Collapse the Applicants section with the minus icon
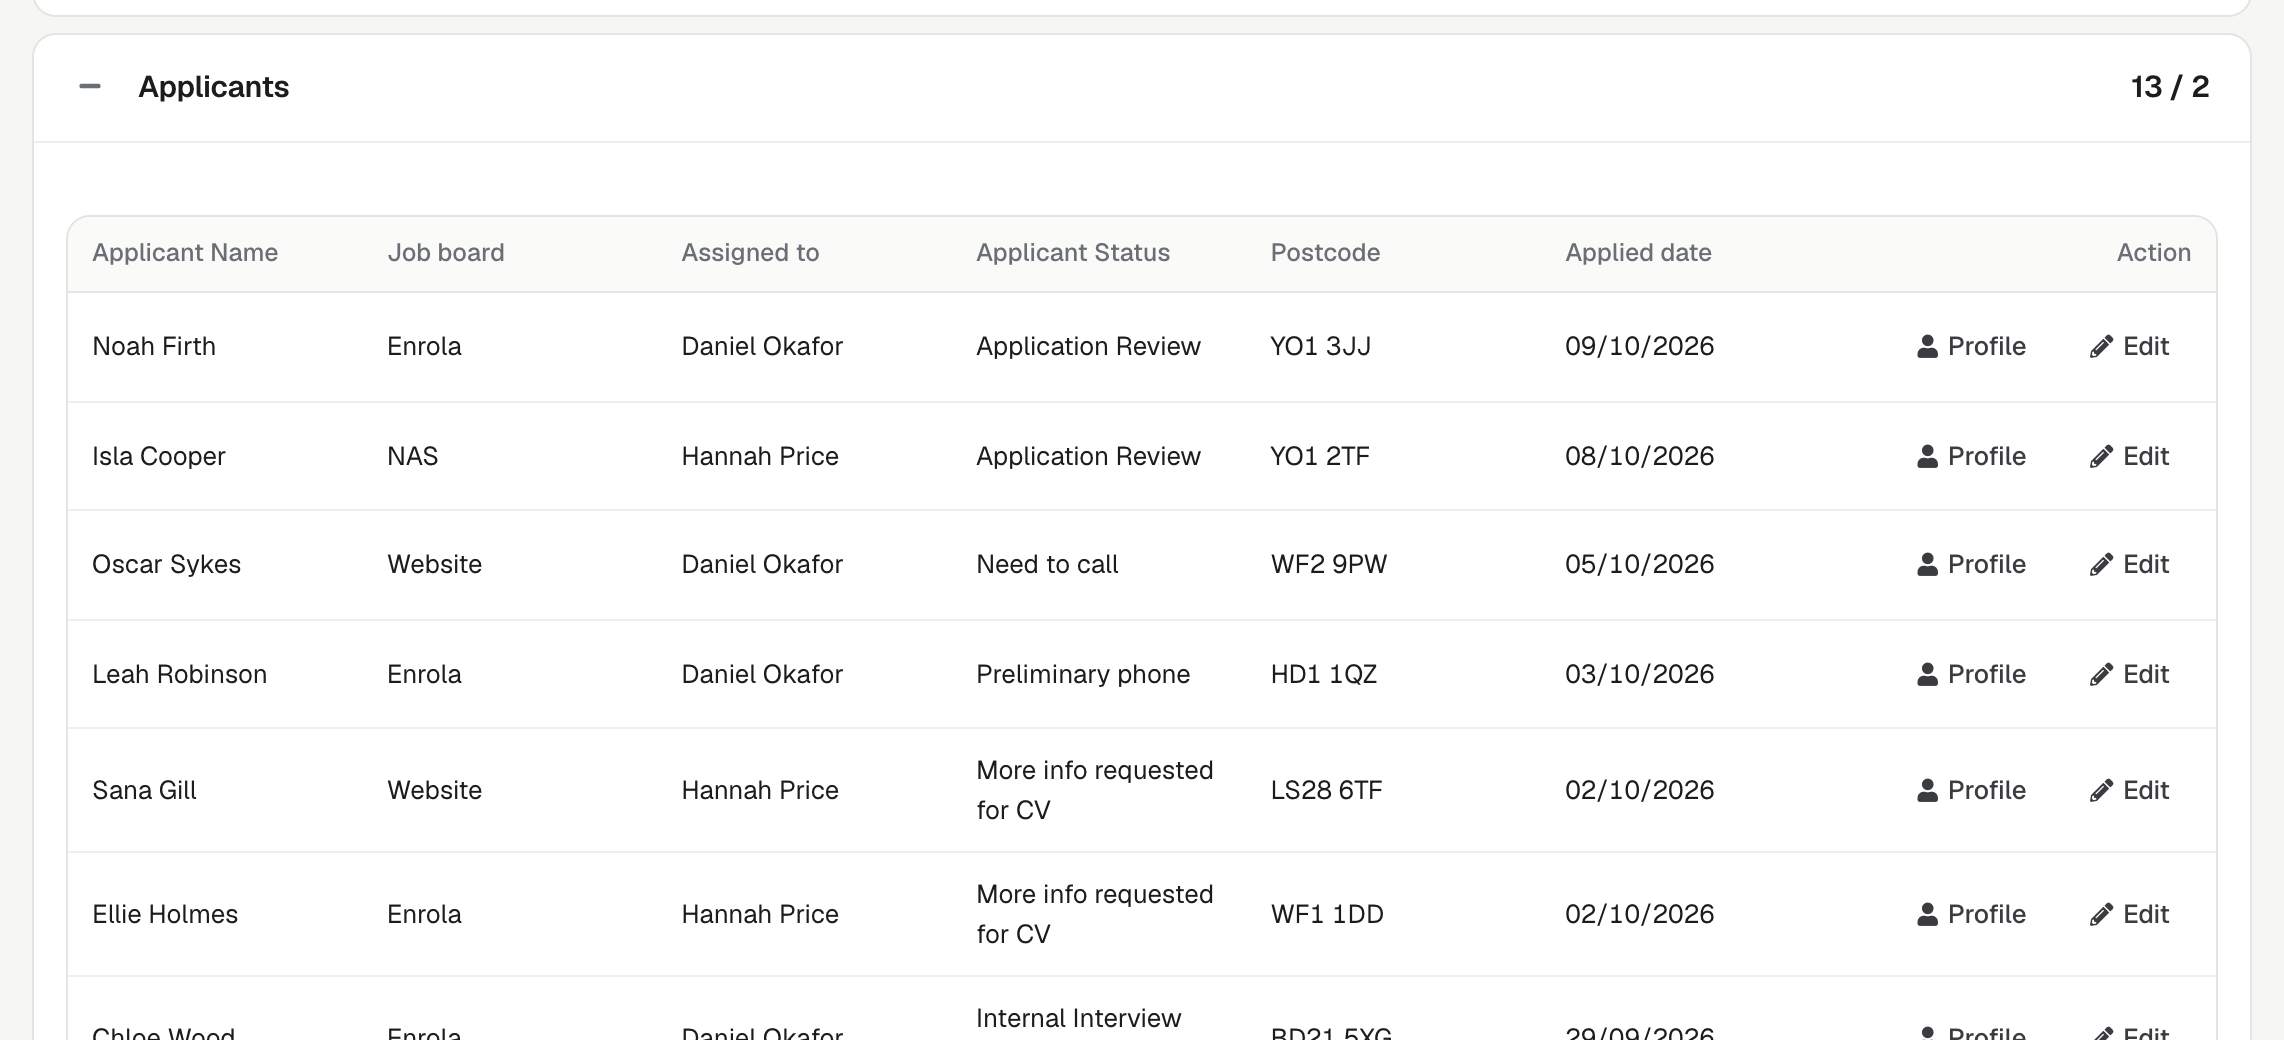 point(90,87)
